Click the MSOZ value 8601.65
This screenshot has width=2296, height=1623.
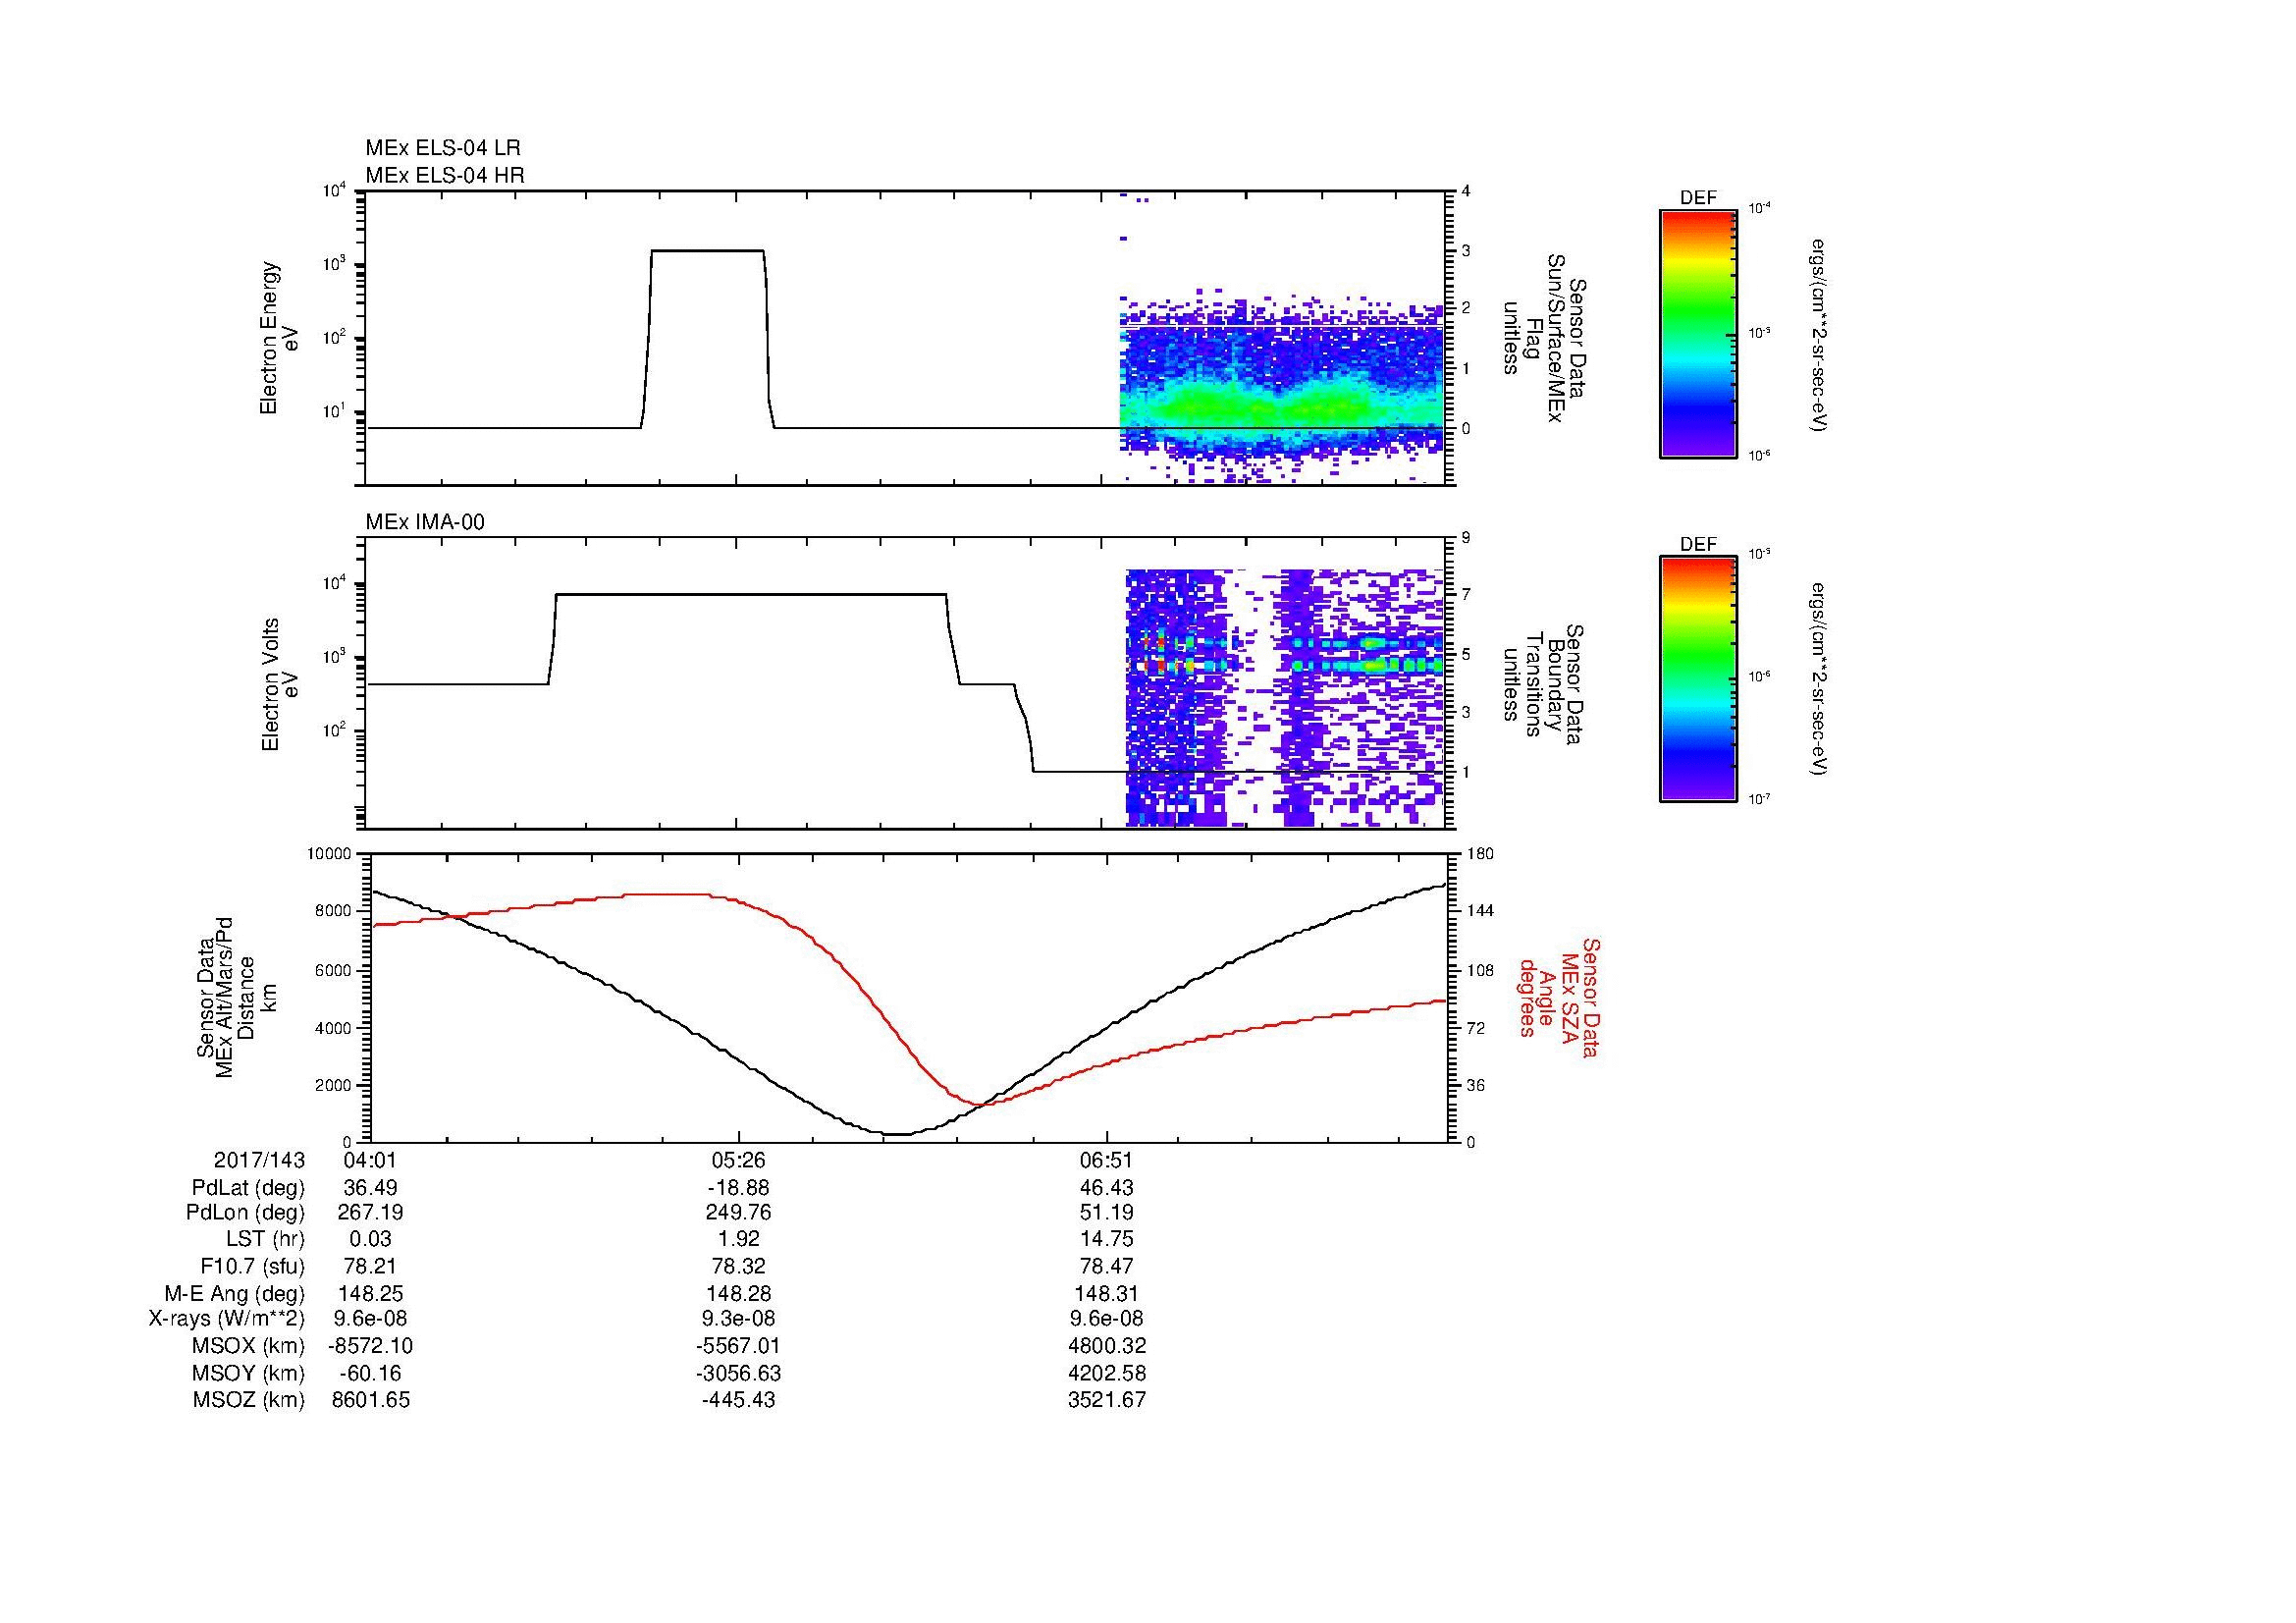[x=370, y=1400]
